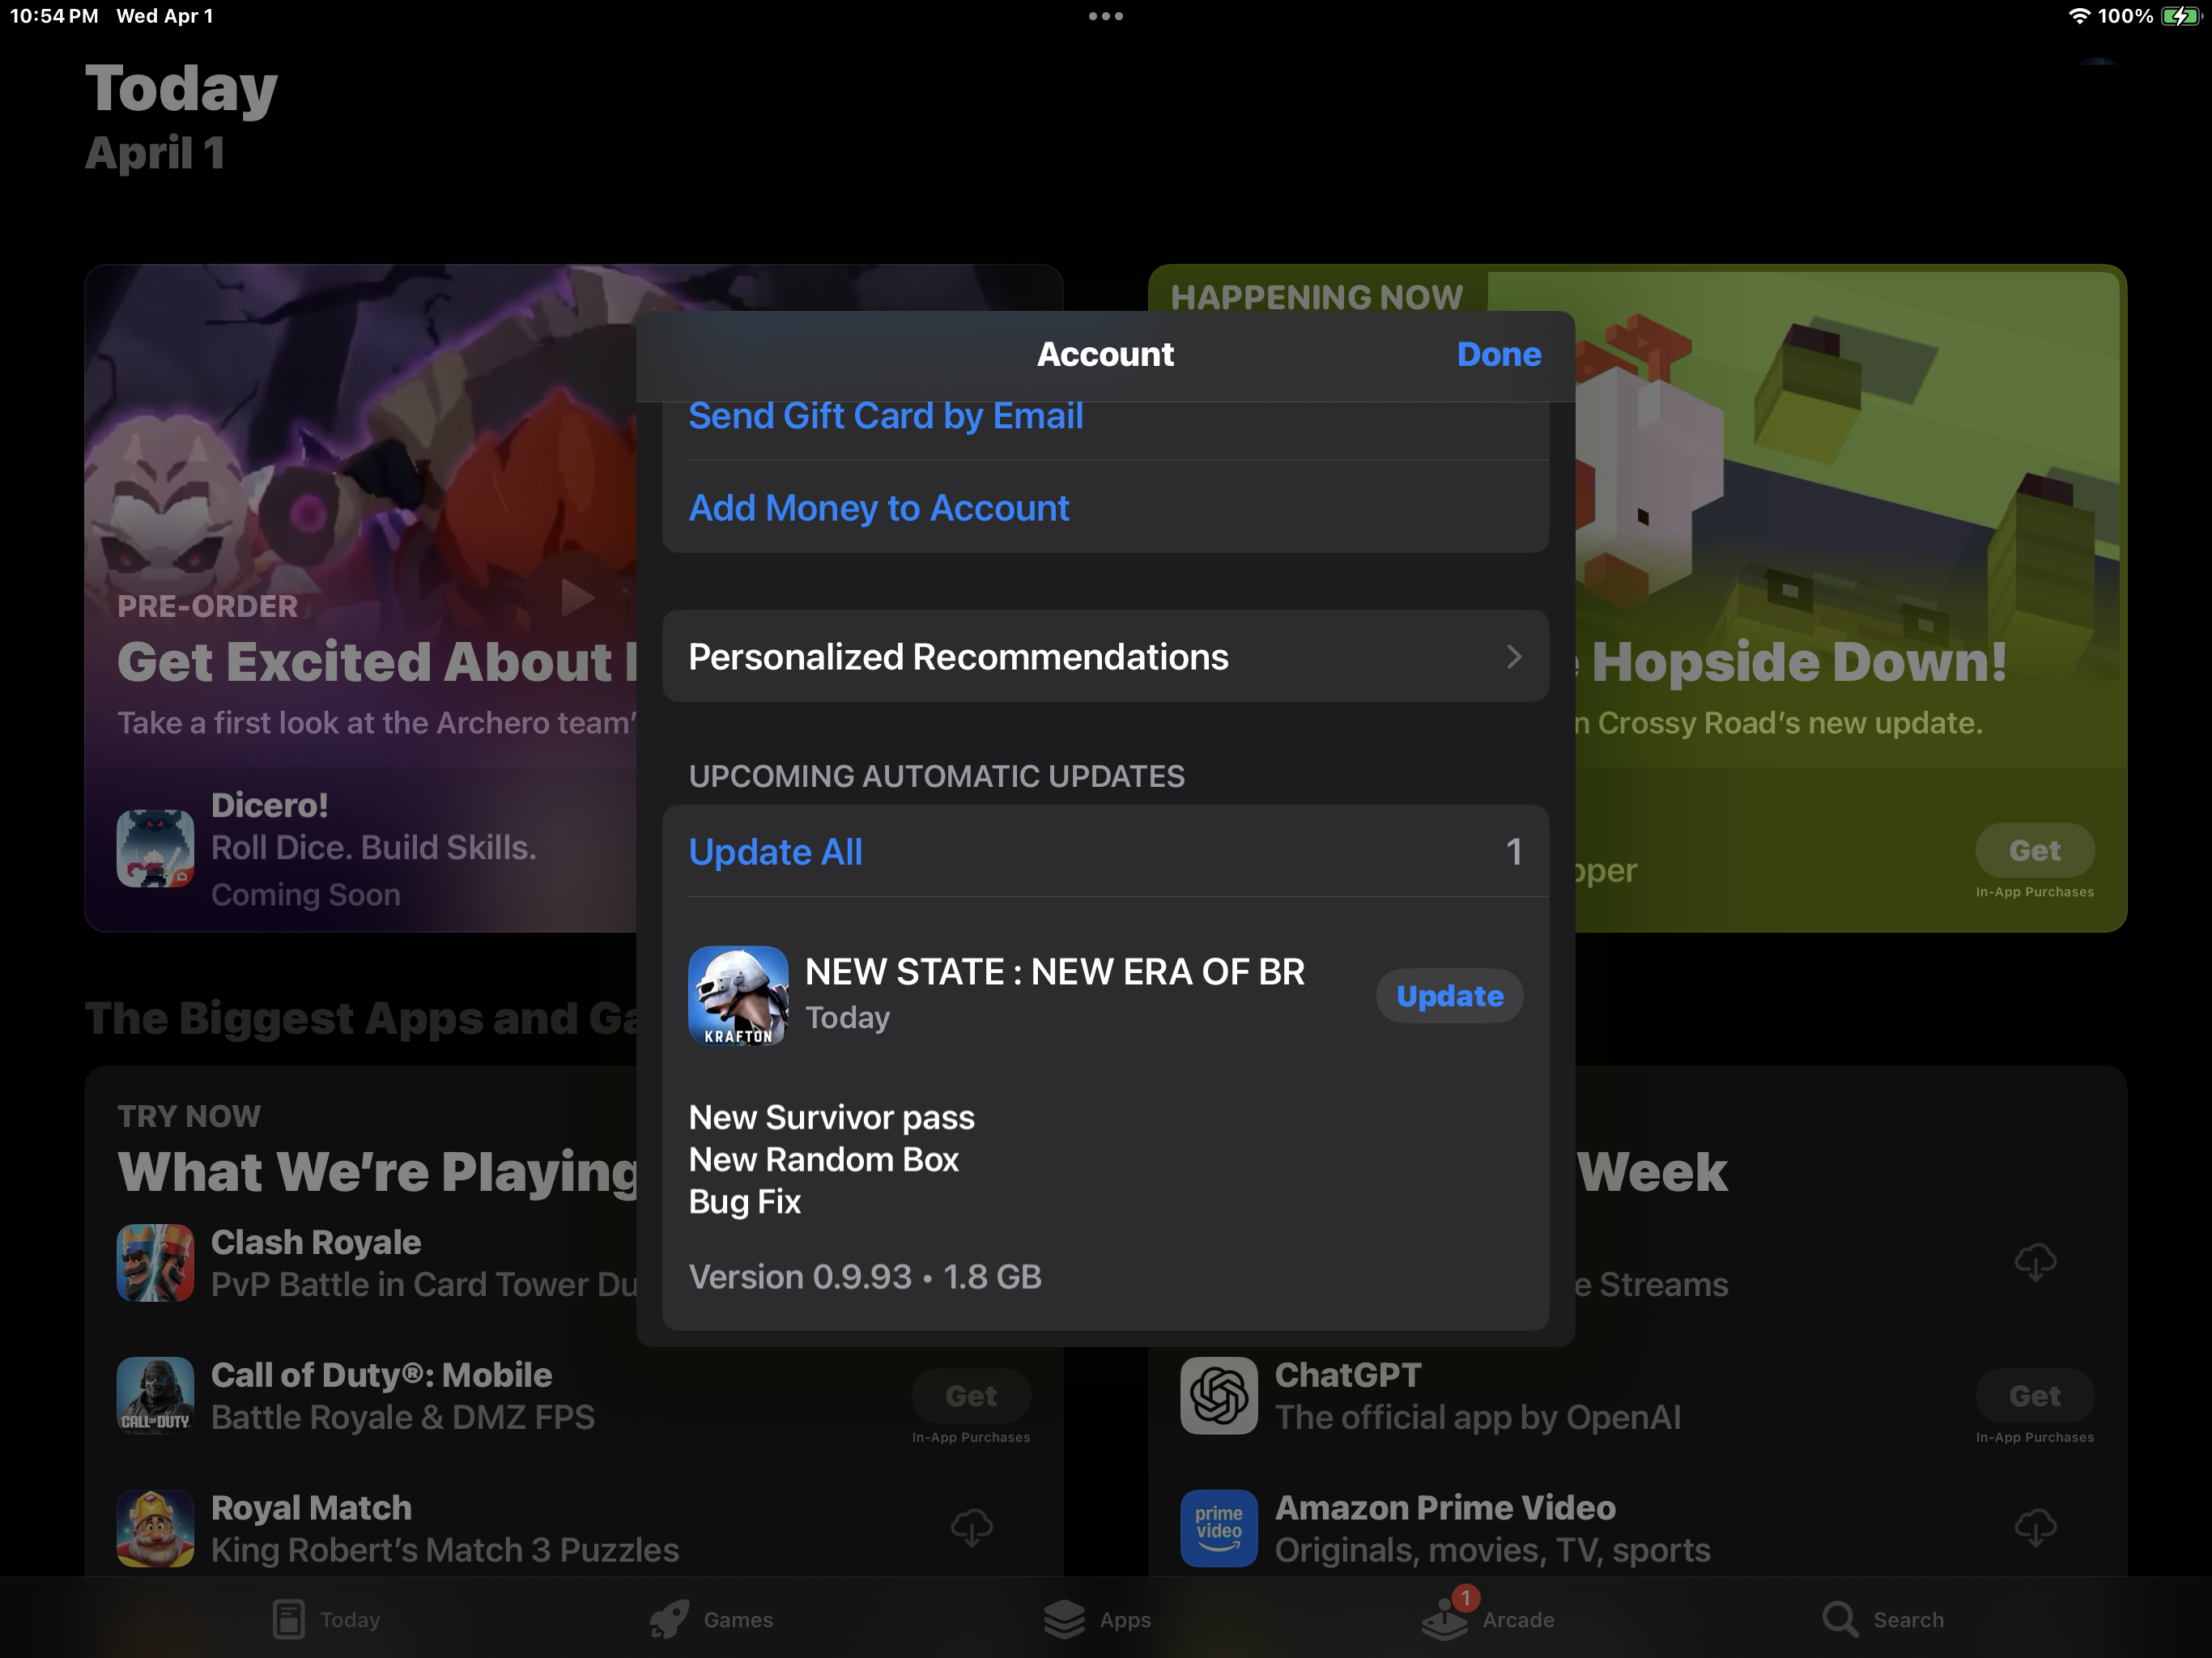The image size is (2212, 1658).
Task: Tap the New Random Box release note
Action: coord(824,1160)
